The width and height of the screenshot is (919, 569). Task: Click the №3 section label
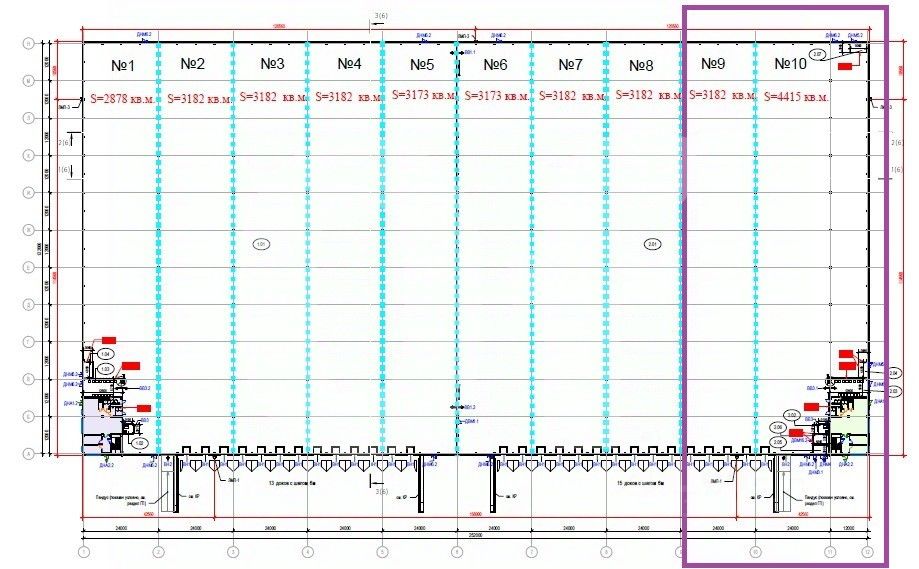point(272,63)
